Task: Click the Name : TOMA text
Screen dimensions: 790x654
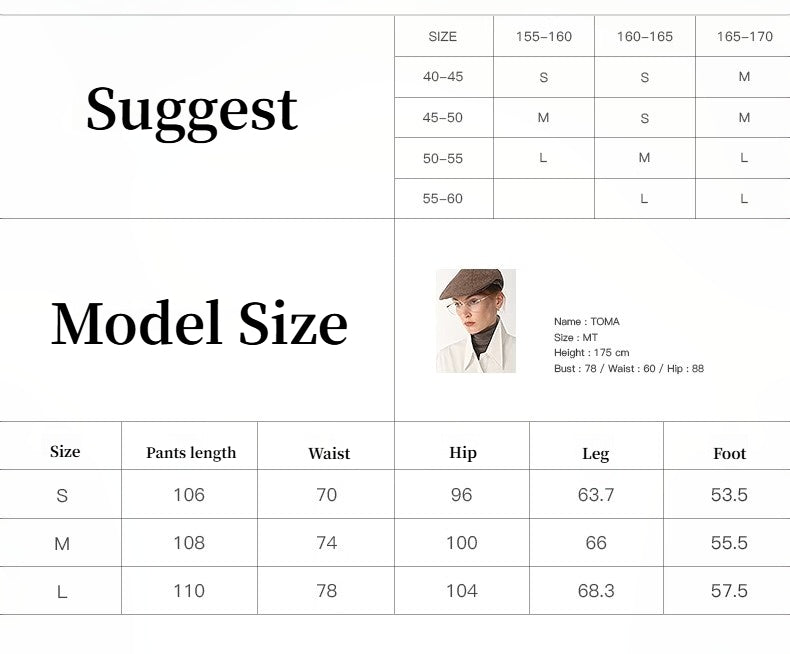Action: point(587,322)
